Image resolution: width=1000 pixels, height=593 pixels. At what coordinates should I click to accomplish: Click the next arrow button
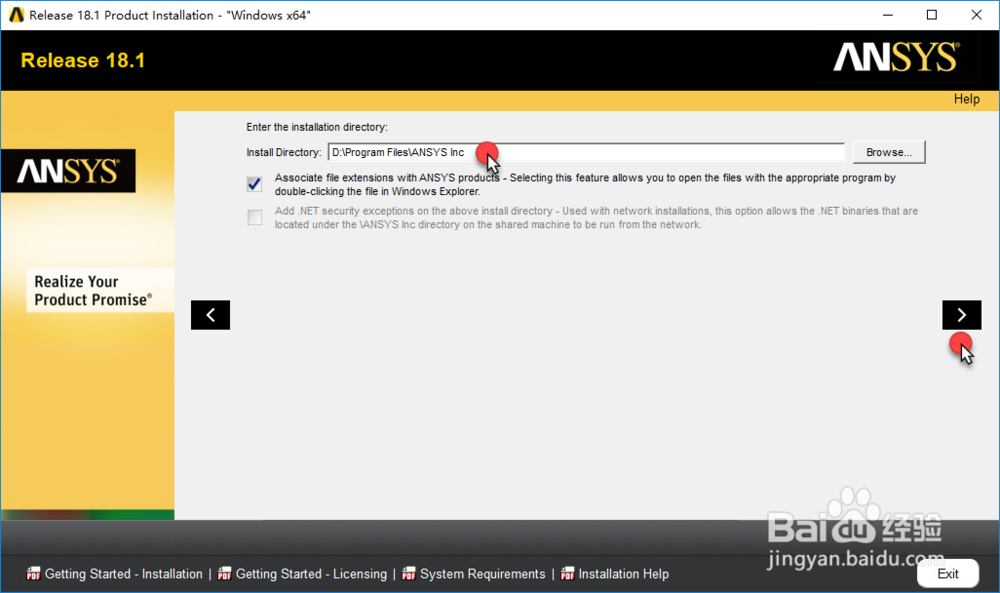(962, 315)
